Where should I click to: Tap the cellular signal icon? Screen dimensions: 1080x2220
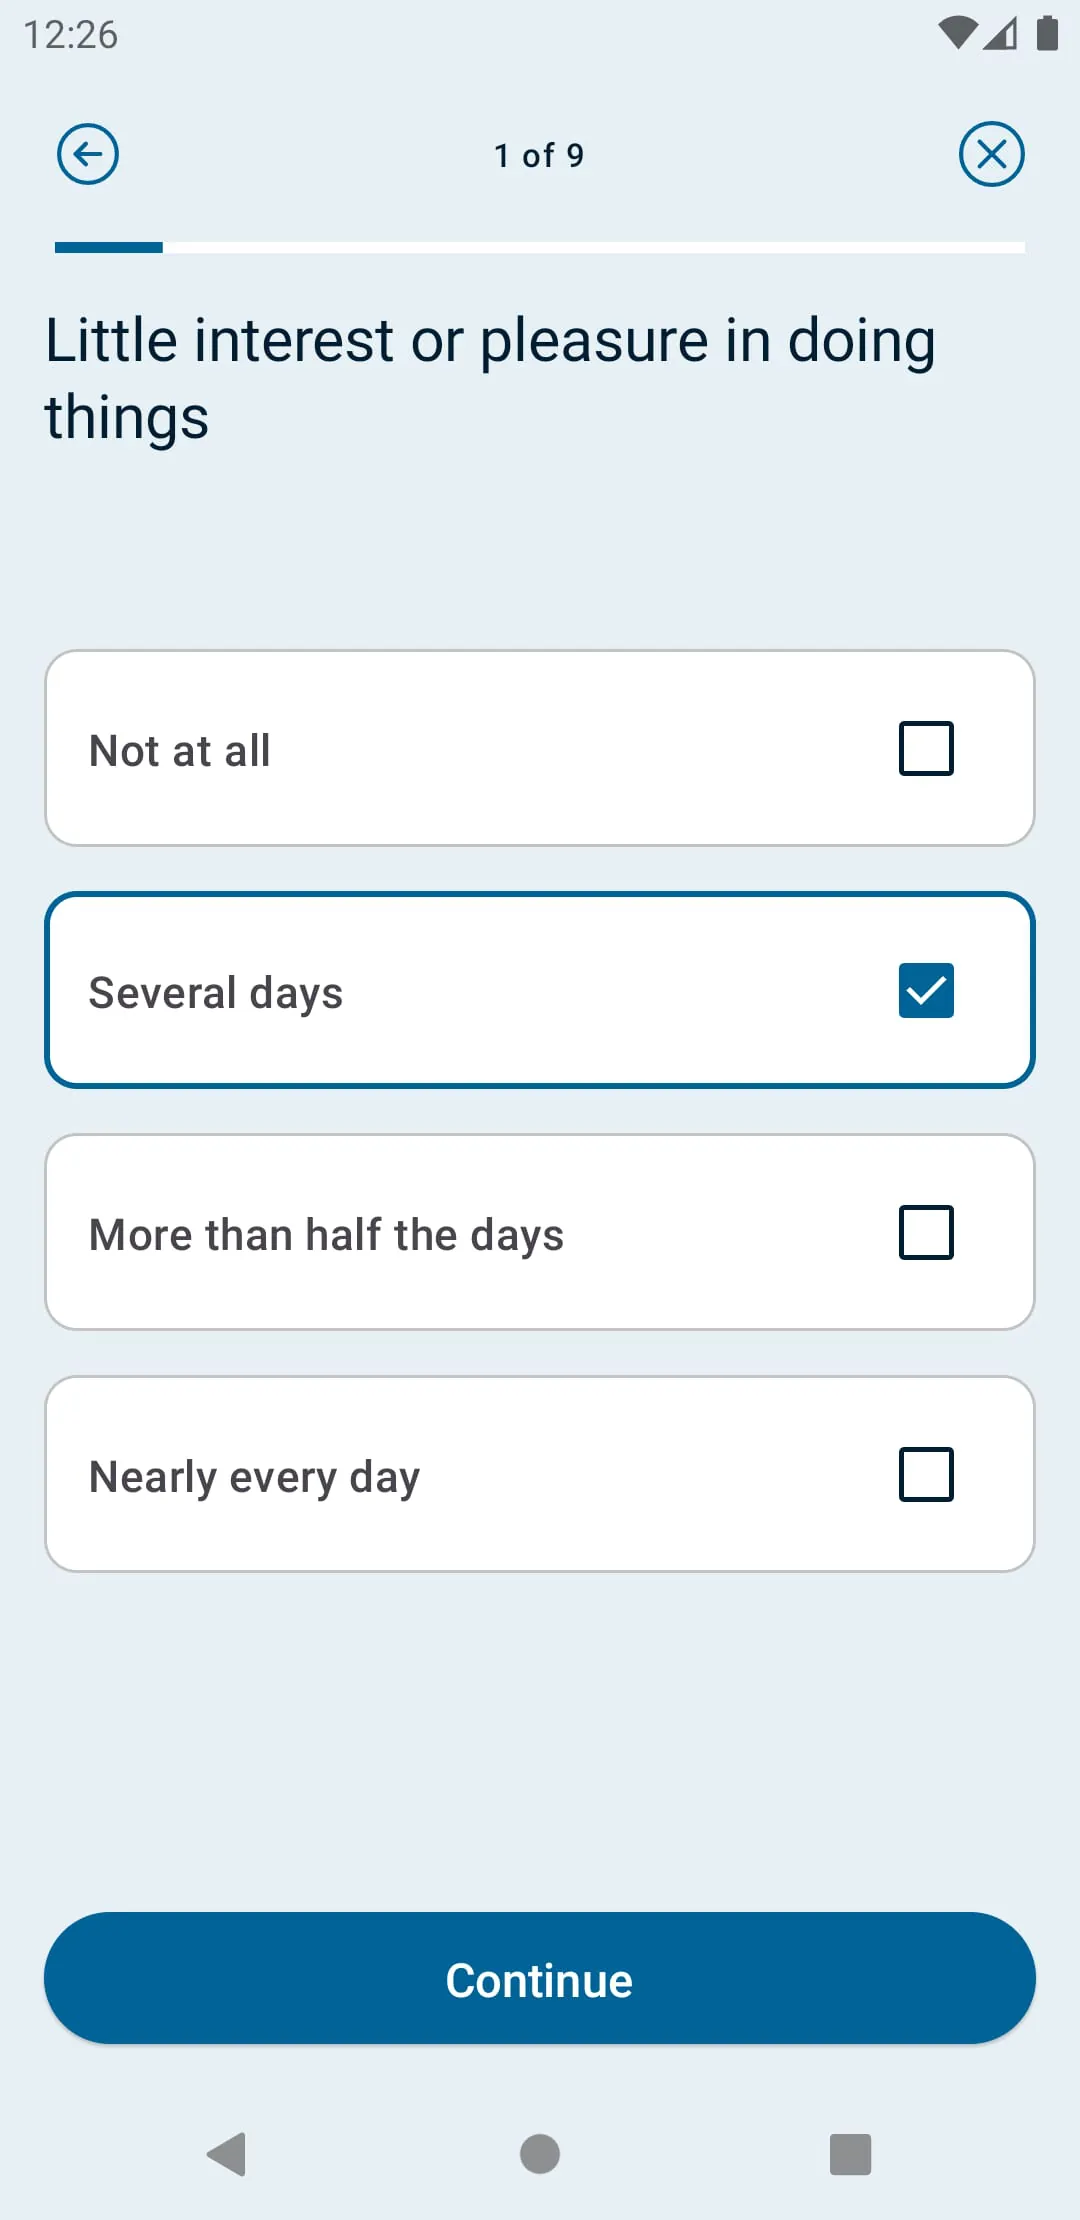pos(1001,33)
